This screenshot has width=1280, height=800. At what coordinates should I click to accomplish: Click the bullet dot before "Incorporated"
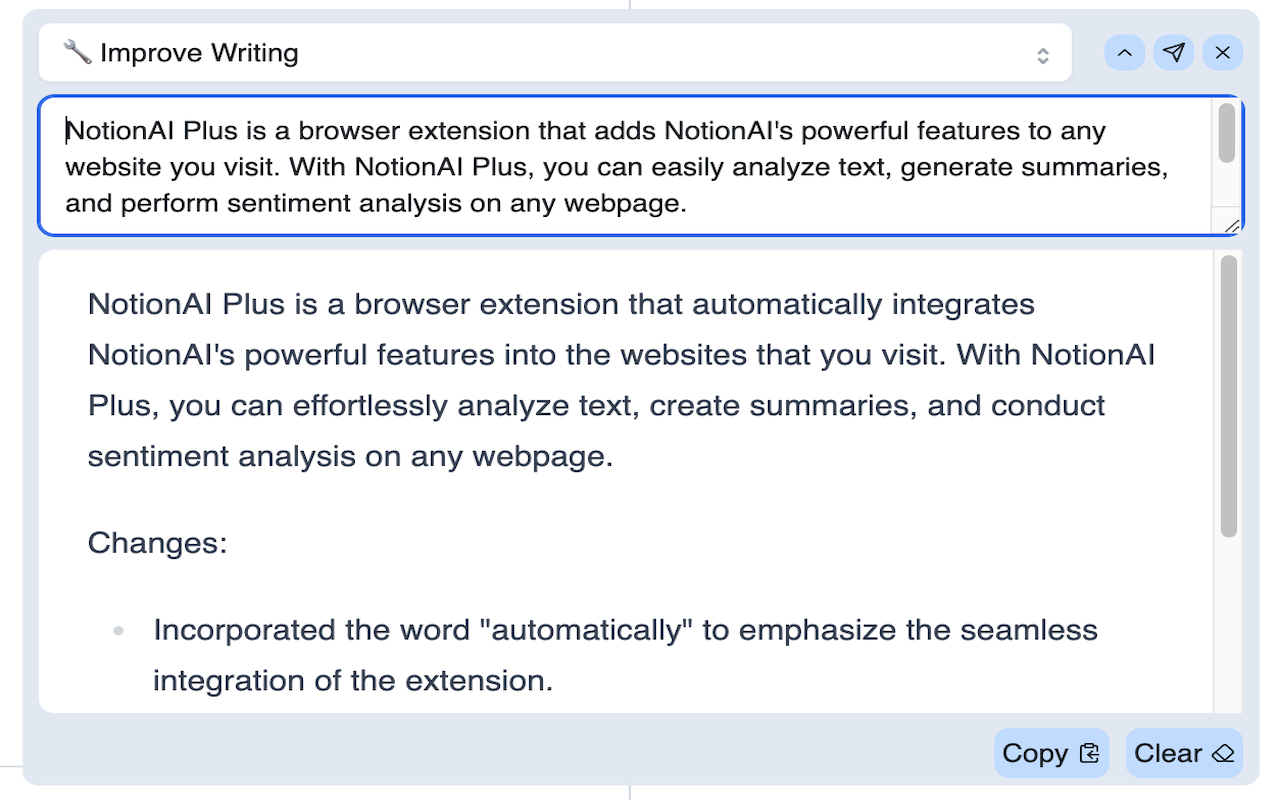click(119, 631)
